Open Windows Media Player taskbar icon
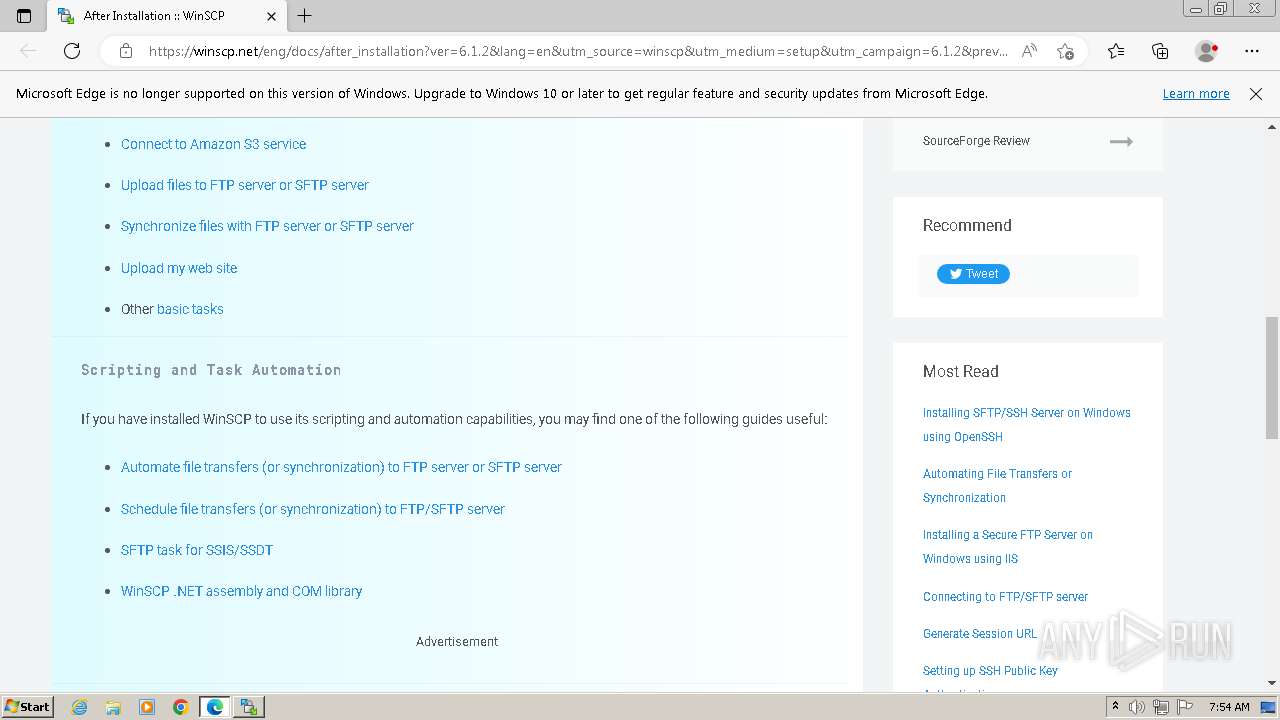 147,707
